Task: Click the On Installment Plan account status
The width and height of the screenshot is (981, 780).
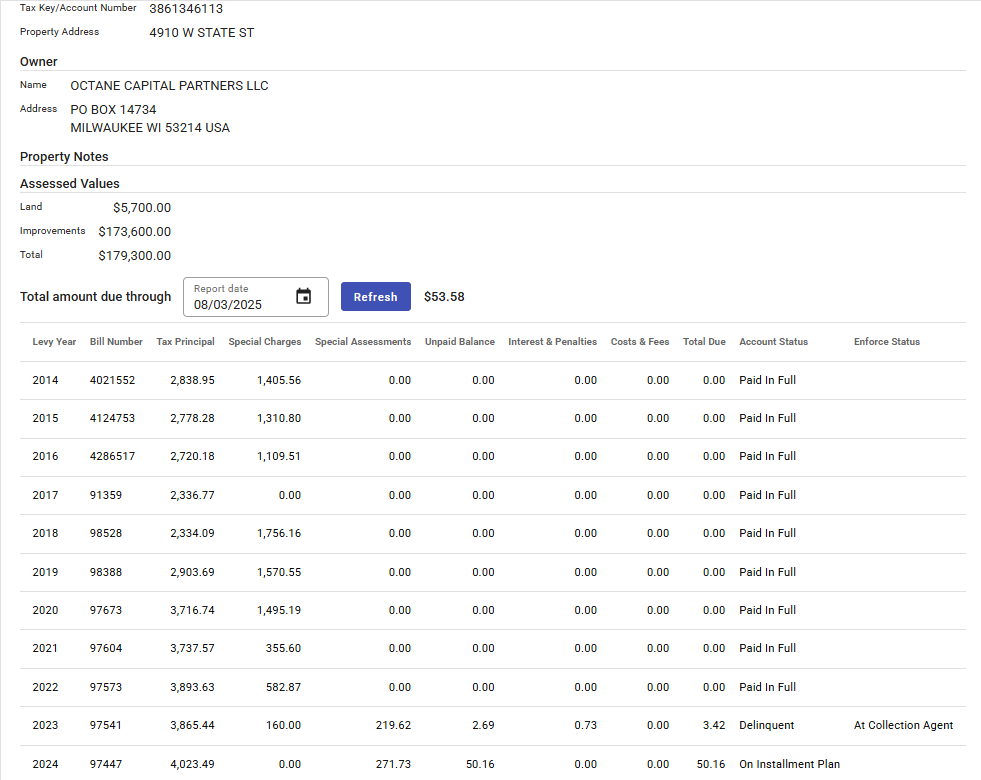Action: click(x=789, y=764)
